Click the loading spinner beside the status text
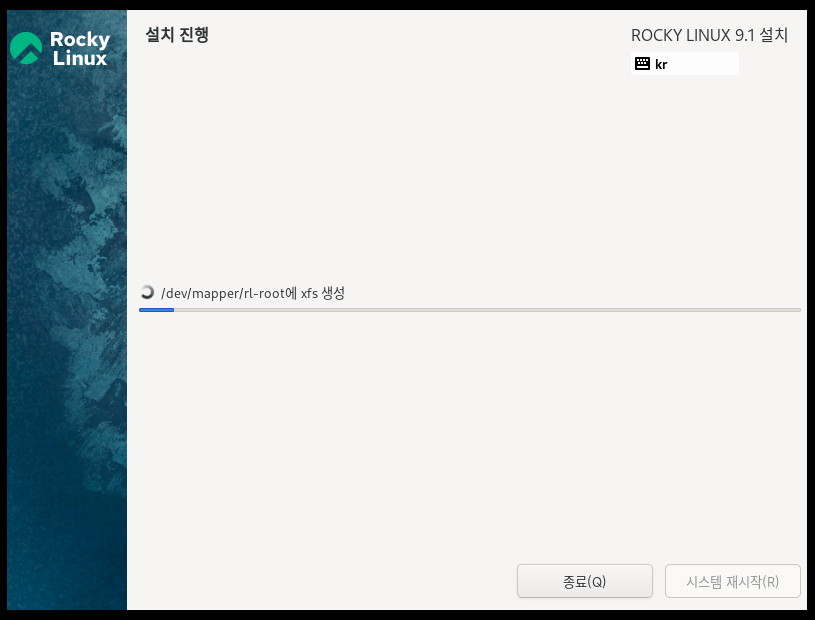This screenshot has height=620, width=815. pyautogui.click(x=148, y=293)
